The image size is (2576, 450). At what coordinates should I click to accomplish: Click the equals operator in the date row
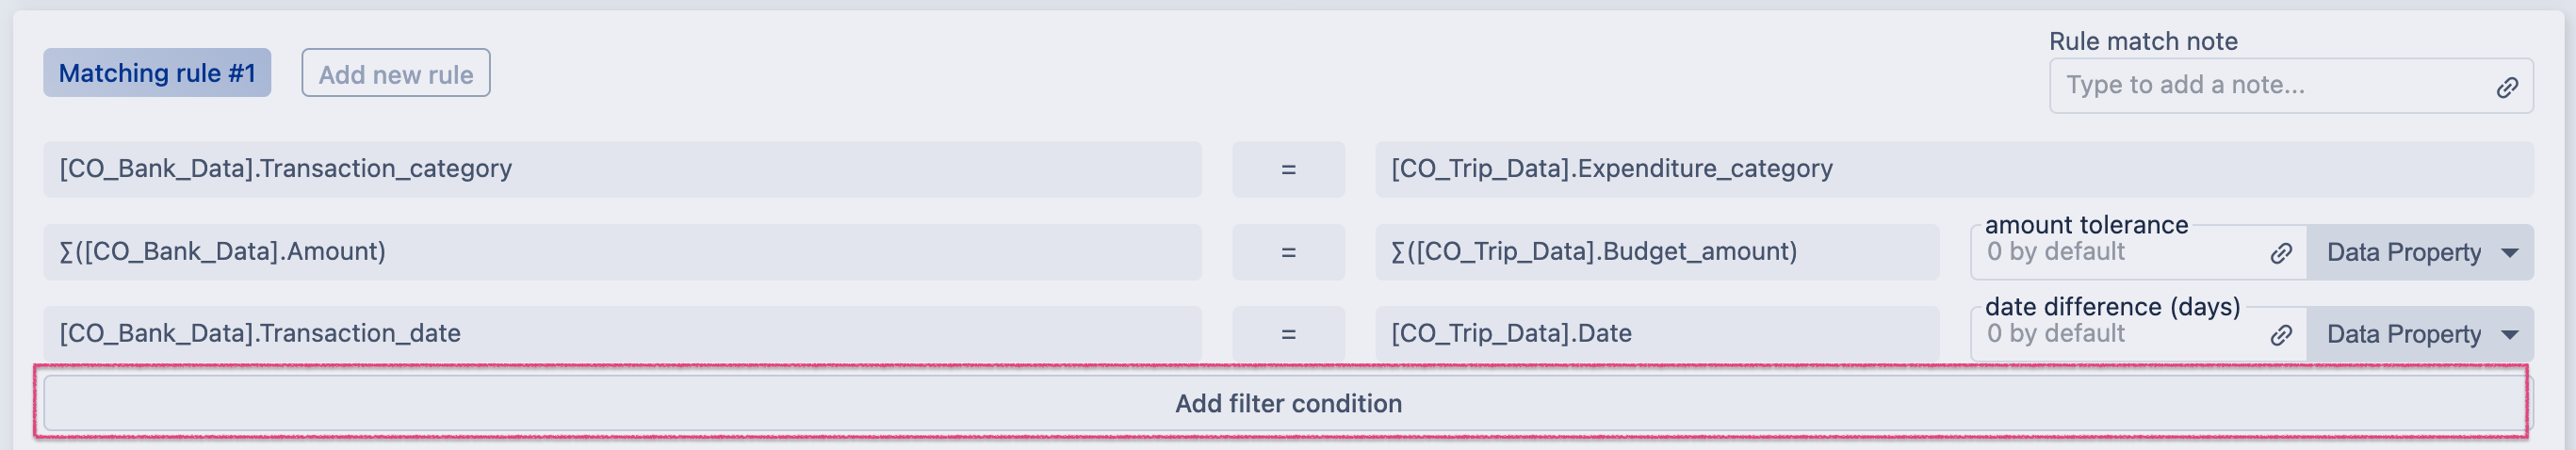pyautogui.click(x=1288, y=335)
